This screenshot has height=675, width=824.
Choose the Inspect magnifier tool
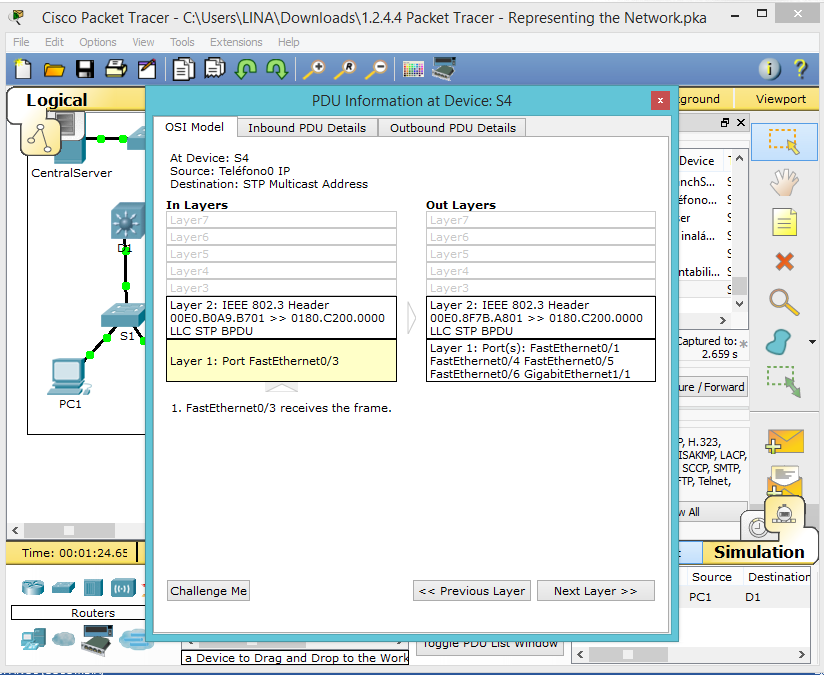784,302
